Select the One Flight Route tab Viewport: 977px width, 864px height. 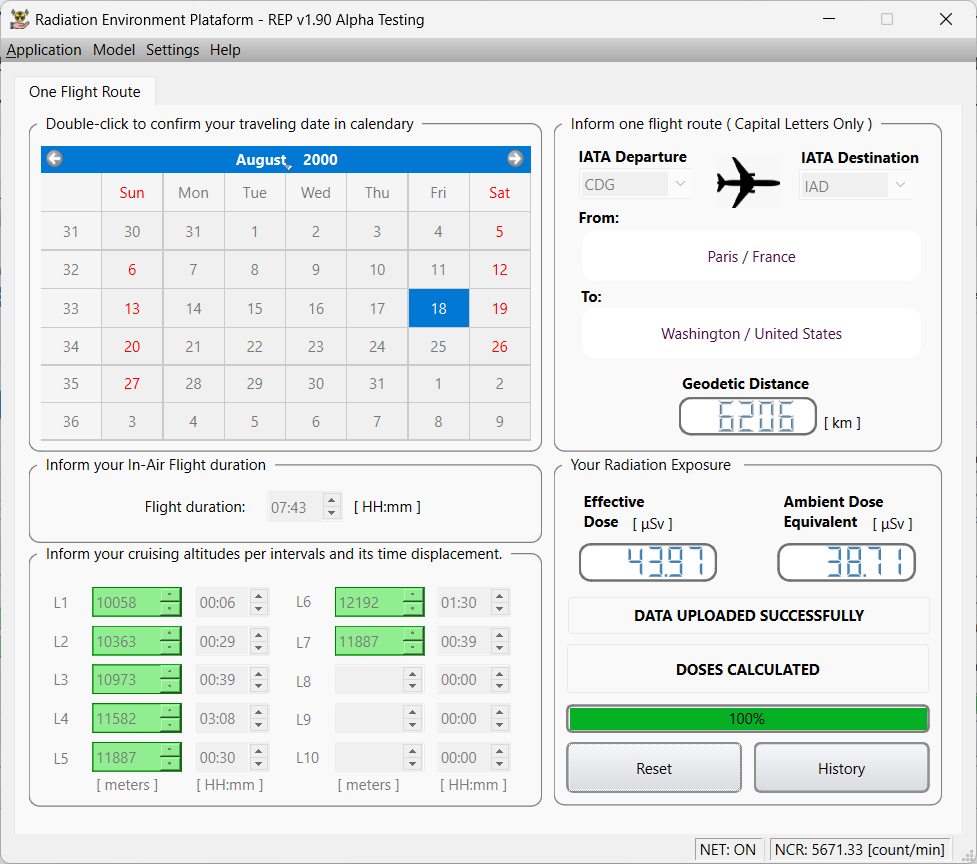(85, 92)
